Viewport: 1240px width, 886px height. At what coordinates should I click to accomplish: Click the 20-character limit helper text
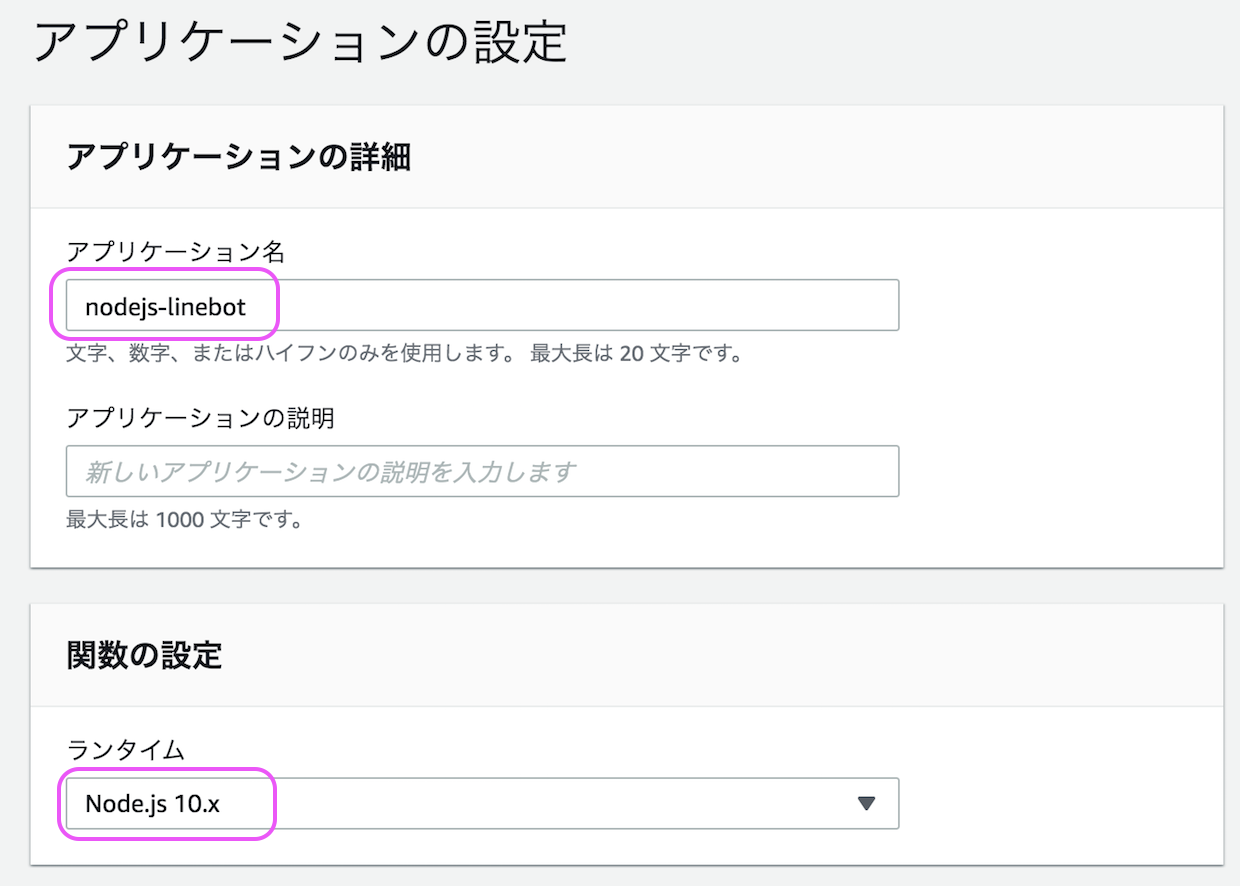(404, 354)
